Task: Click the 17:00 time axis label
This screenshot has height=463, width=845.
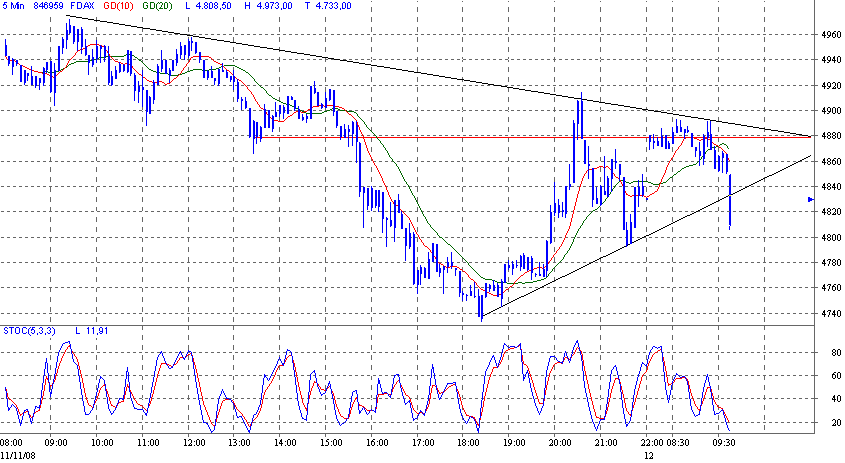Action: pos(422,443)
